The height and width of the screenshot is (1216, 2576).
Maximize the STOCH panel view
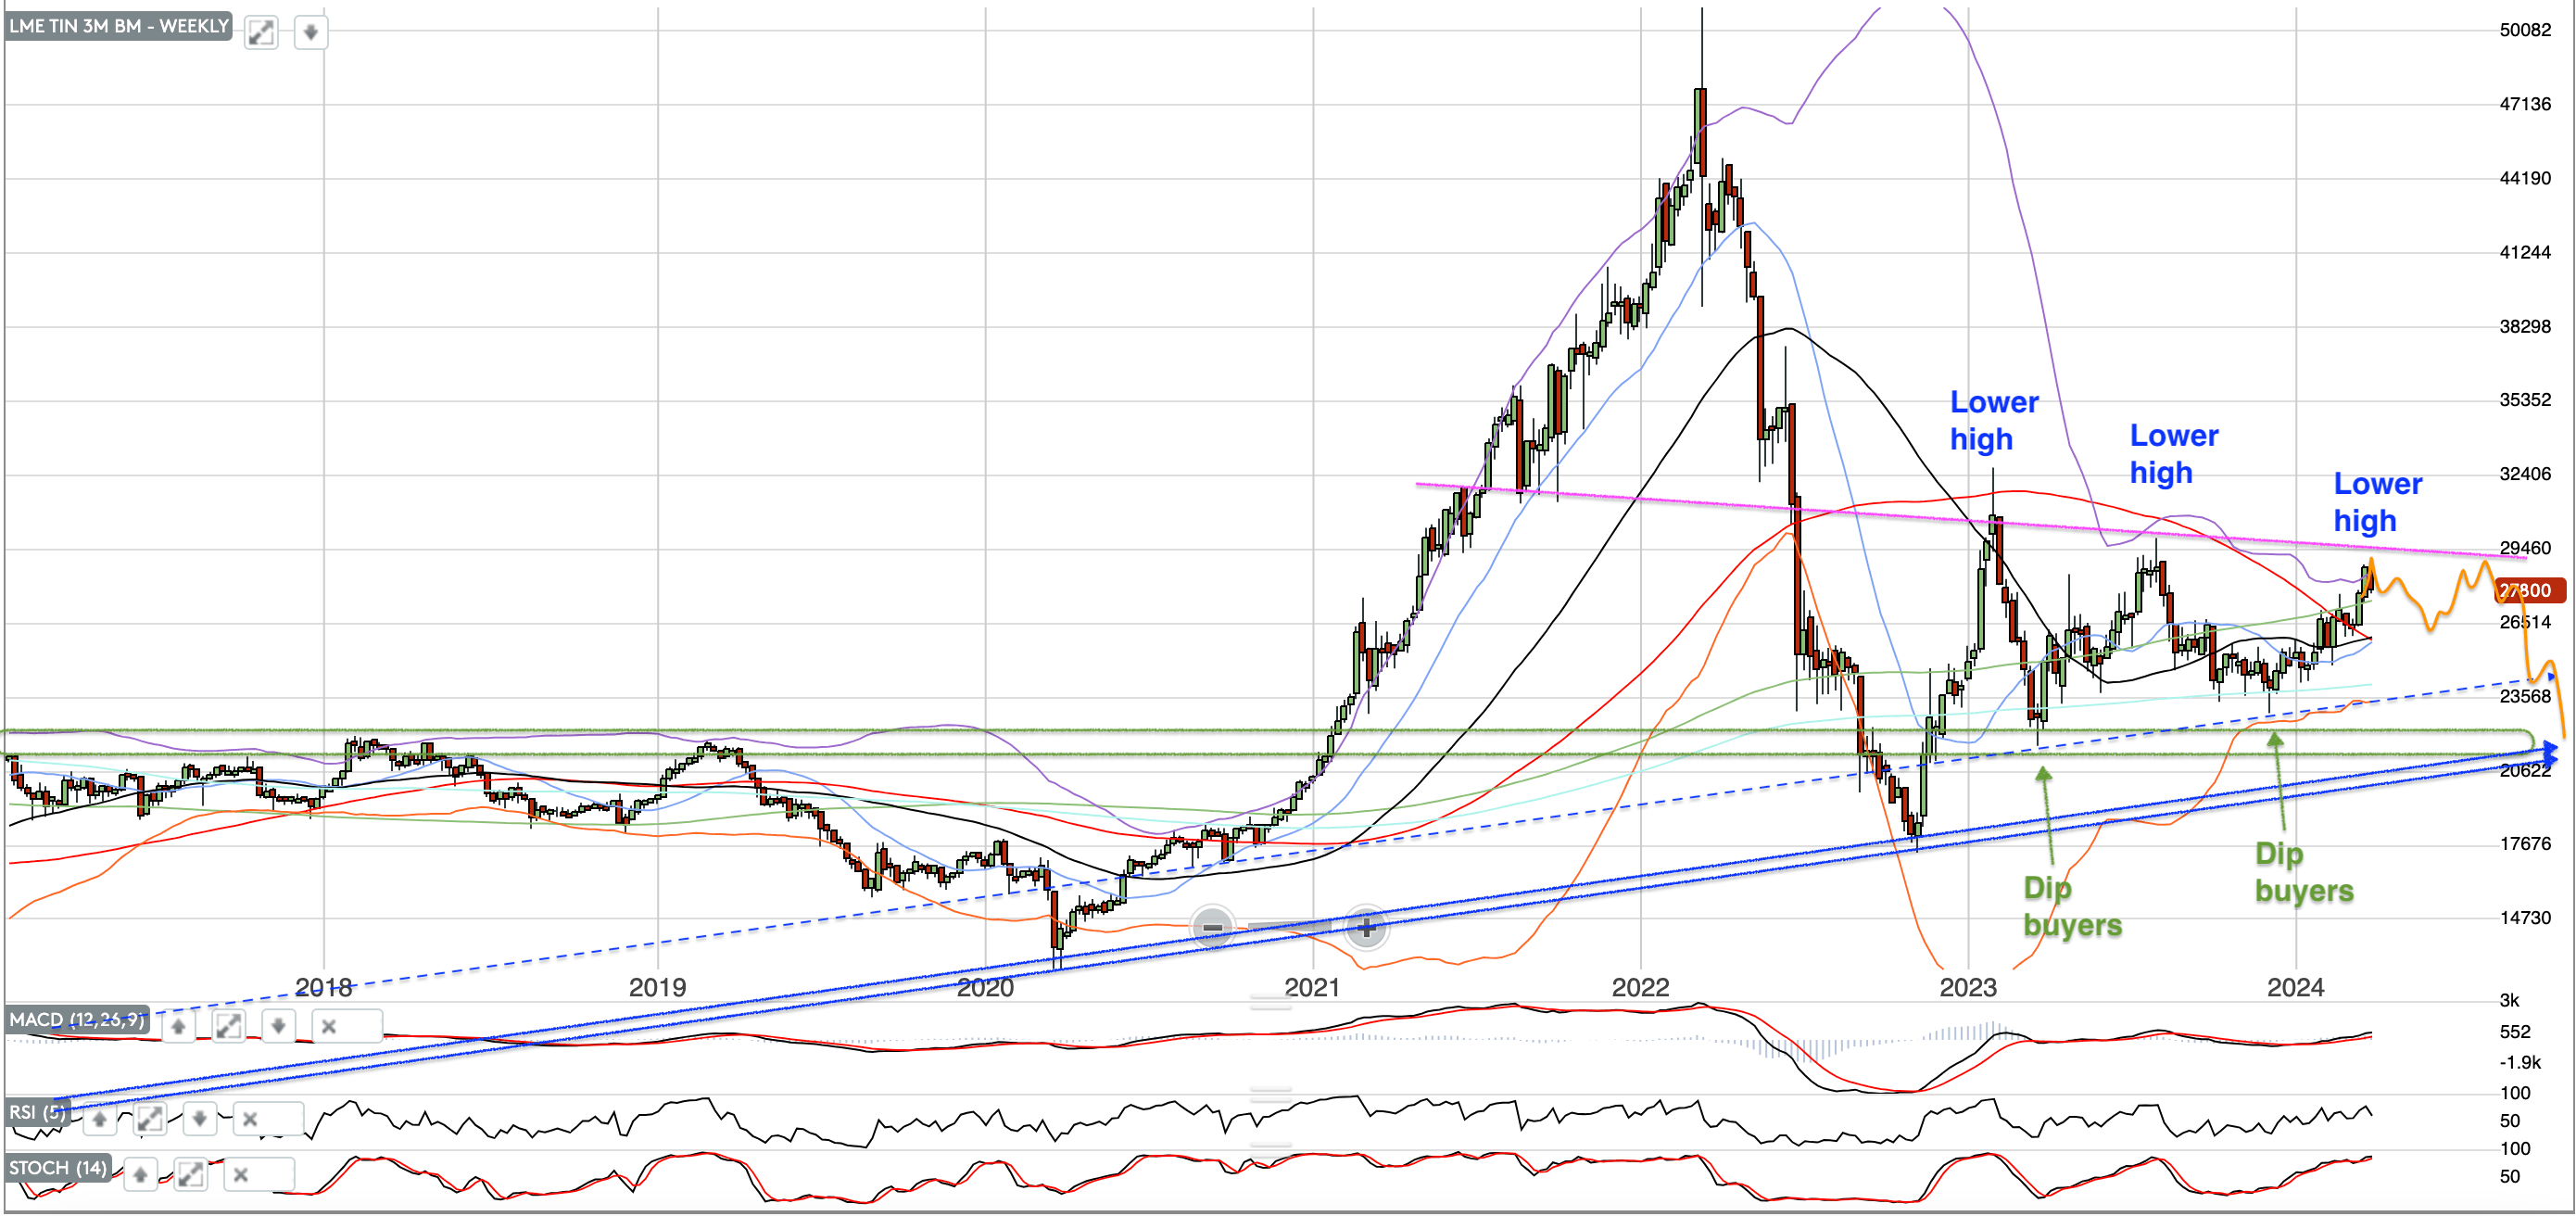(x=190, y=1173)
